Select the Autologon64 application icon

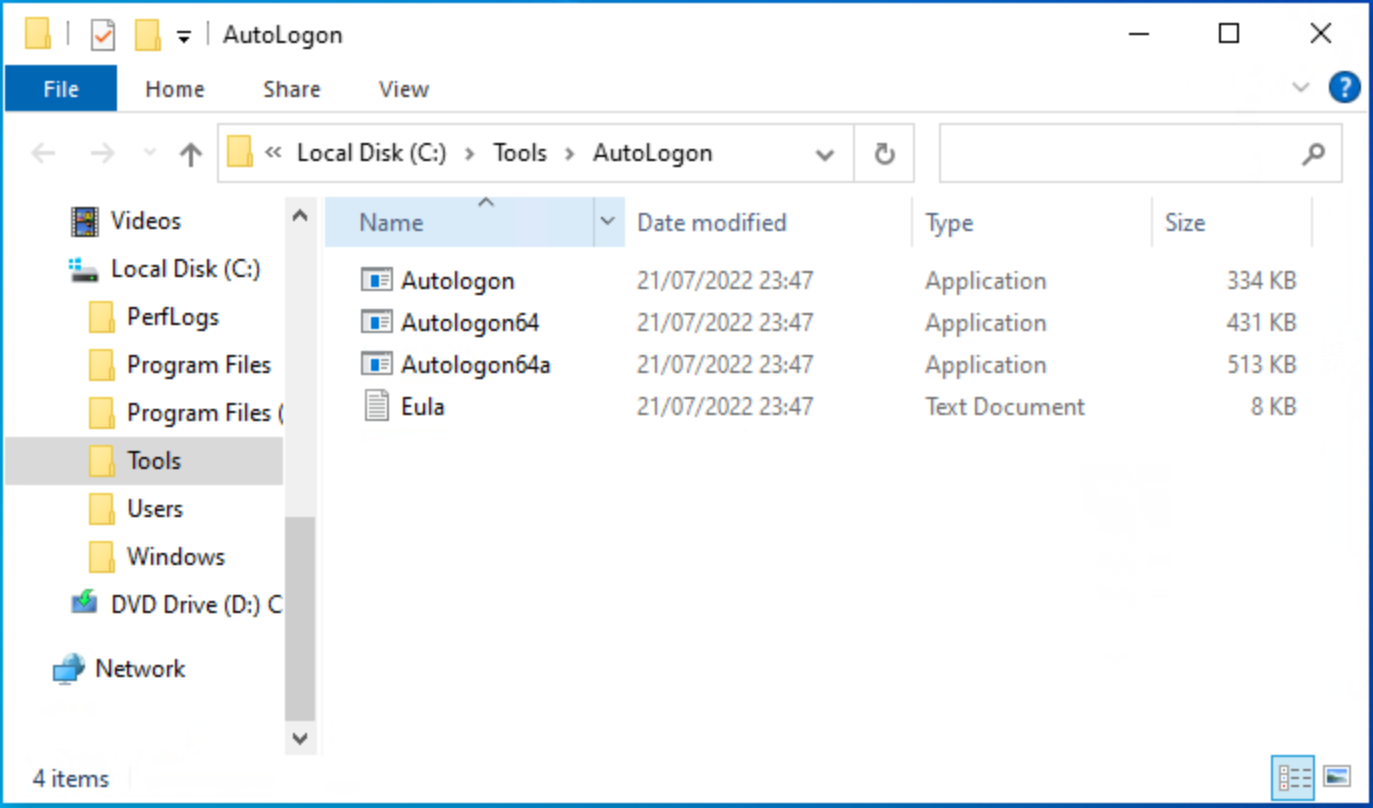[376, 323]
